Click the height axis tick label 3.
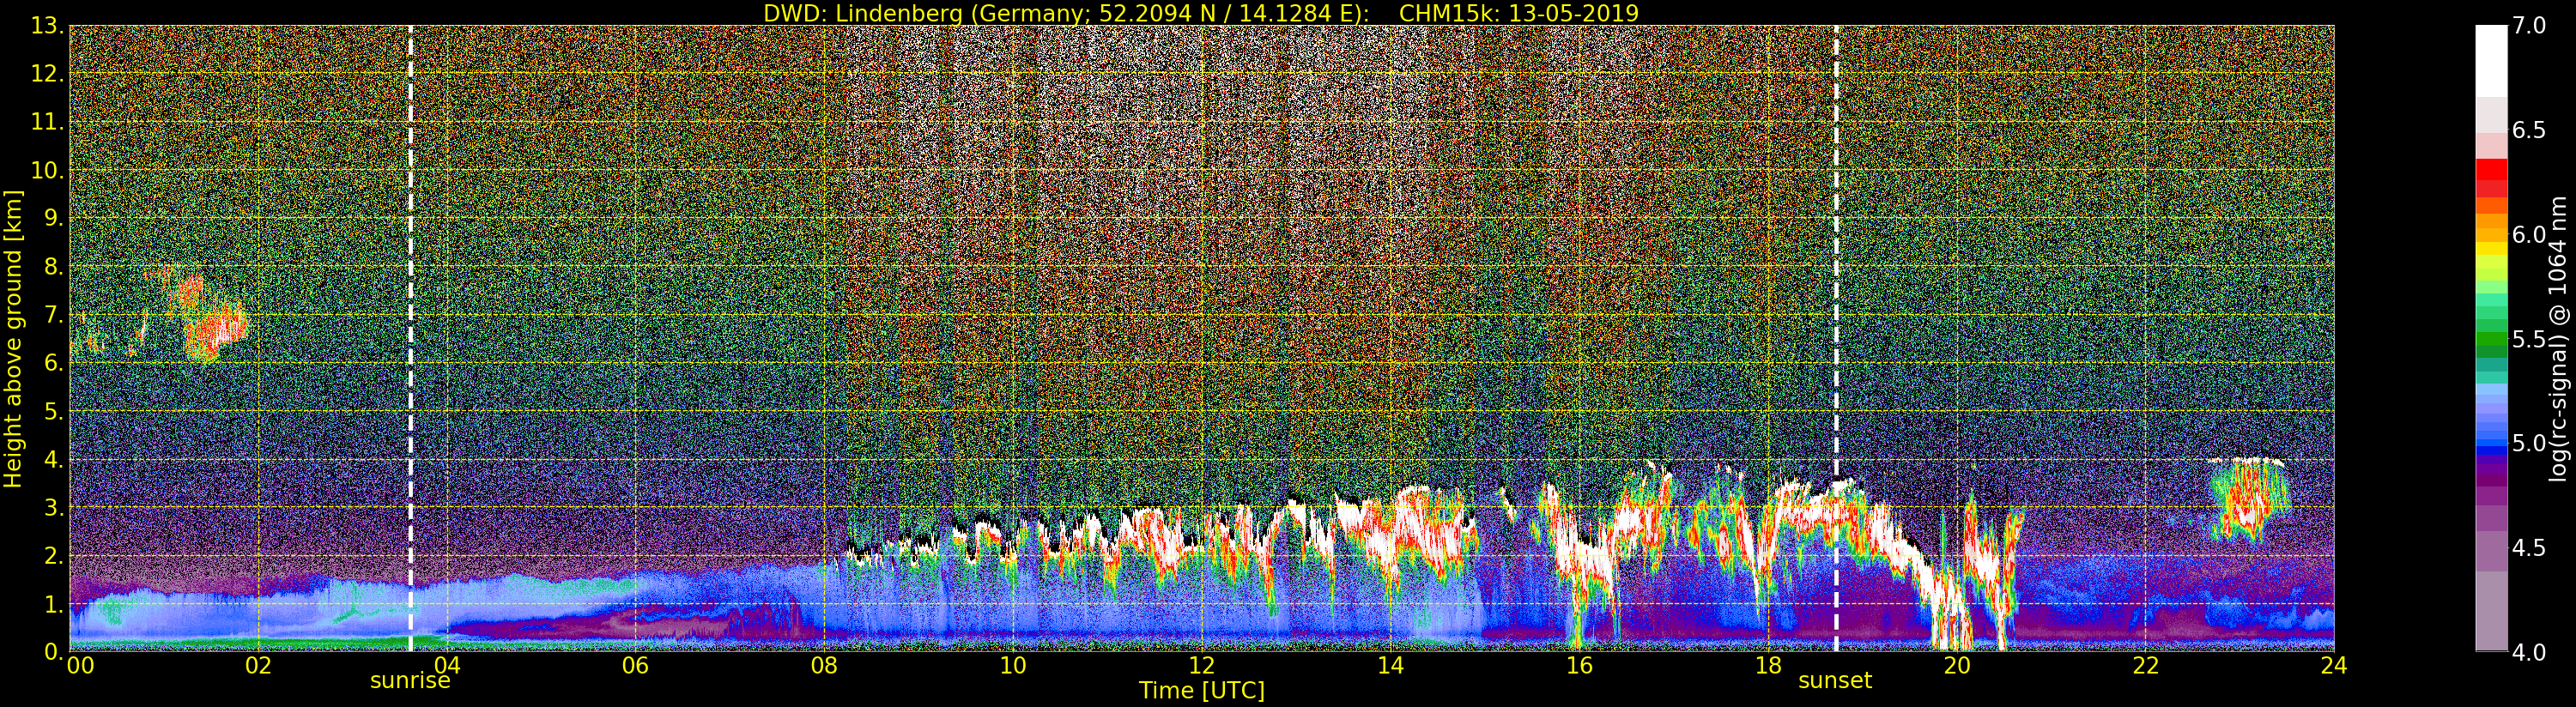Viewport: 2576px width, 707px height. click(x=53, y=507)
